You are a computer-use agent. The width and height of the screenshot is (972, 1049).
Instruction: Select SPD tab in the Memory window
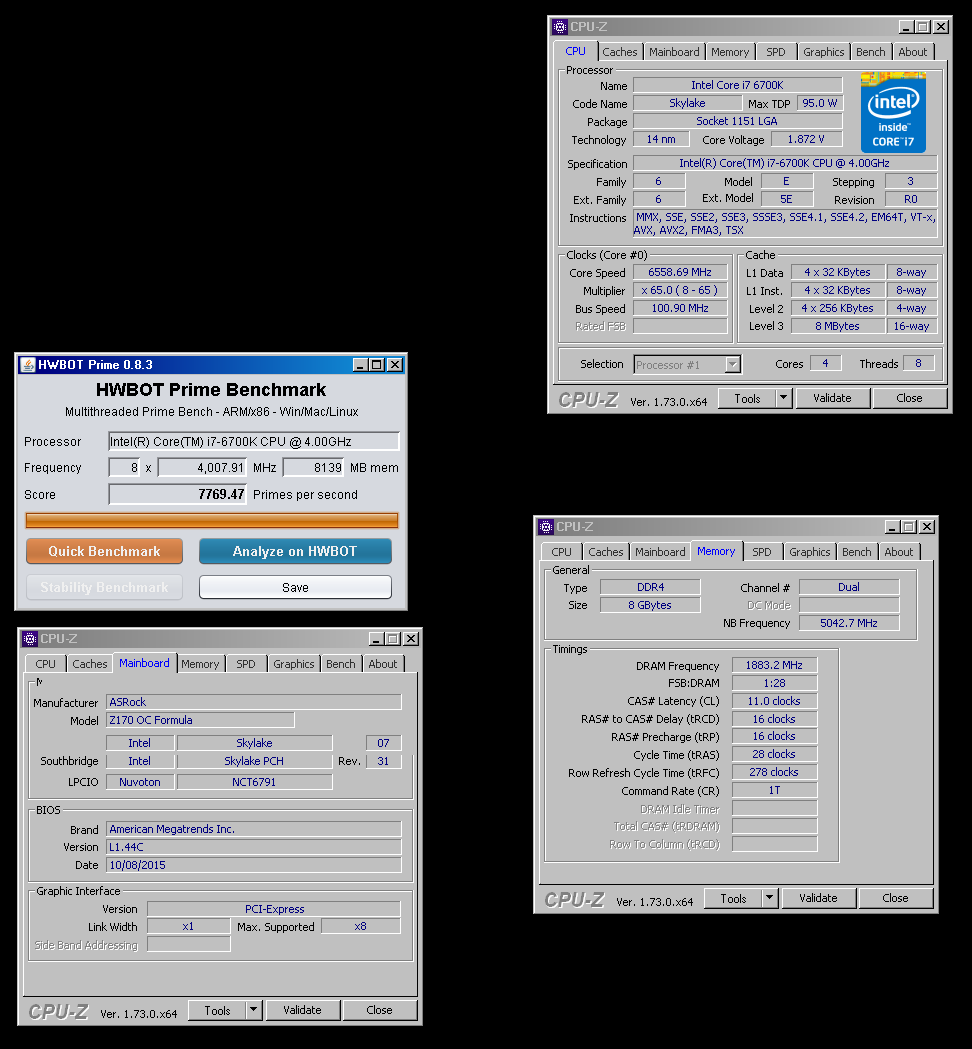[x=761, y=552]
